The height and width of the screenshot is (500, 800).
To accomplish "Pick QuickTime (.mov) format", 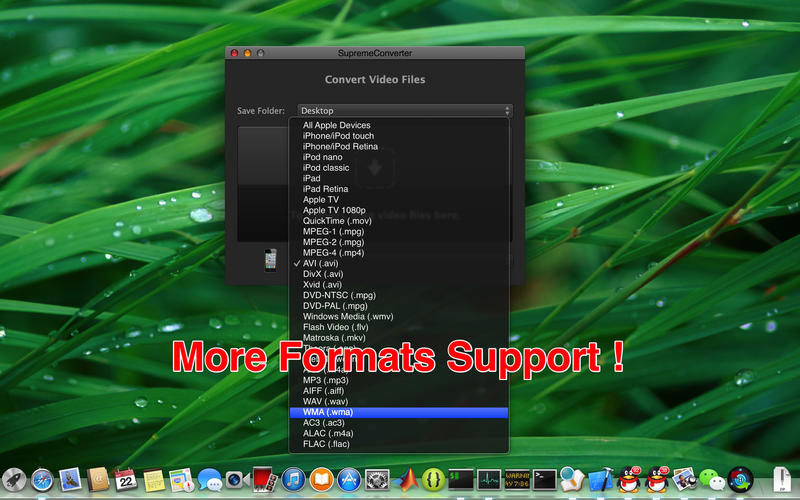I will coord(399,221).
